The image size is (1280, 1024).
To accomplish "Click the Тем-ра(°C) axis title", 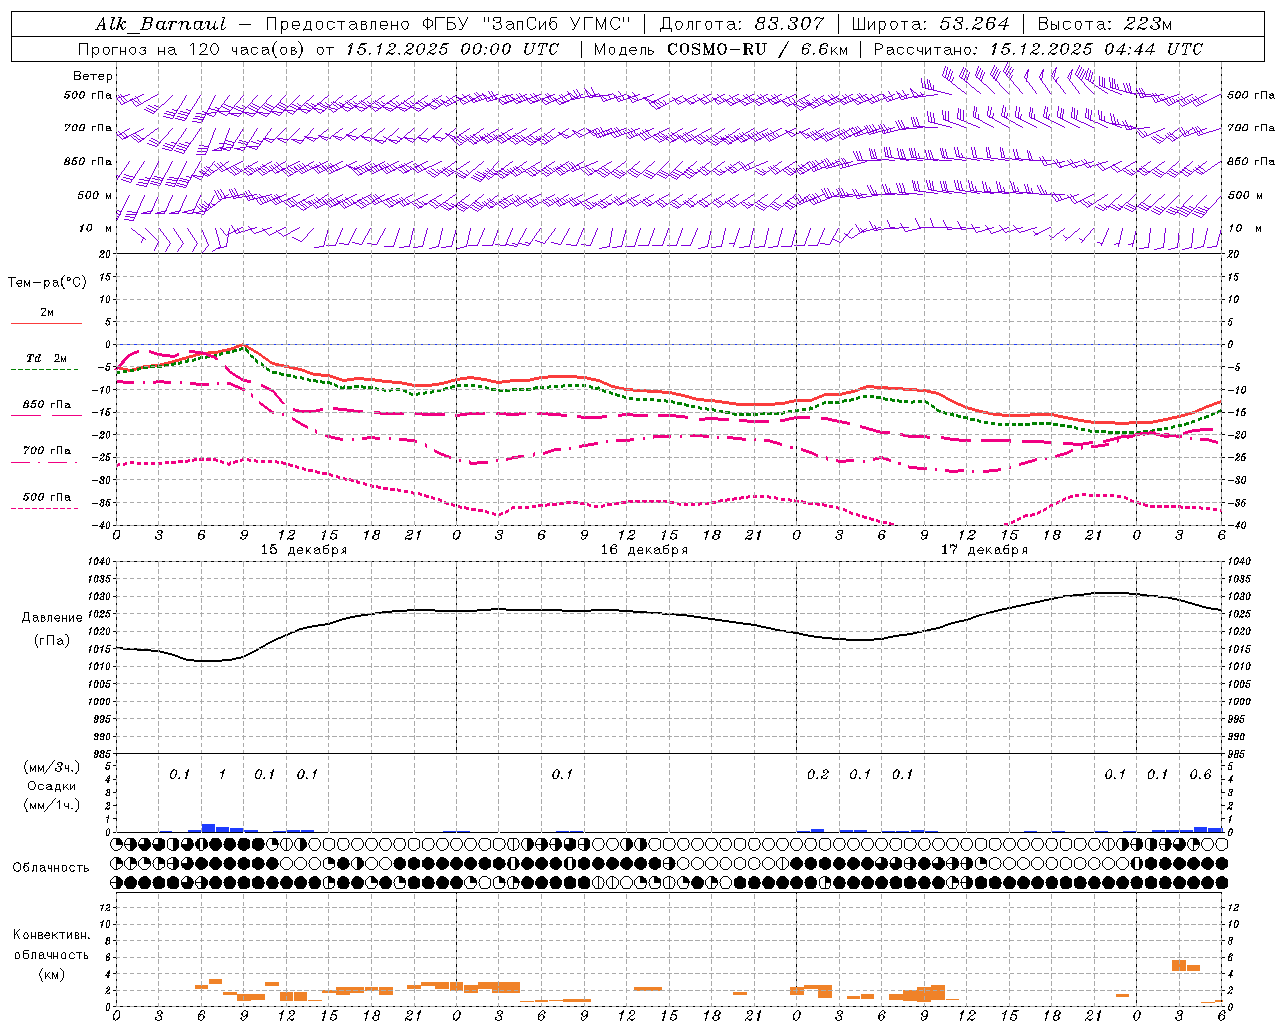I will [47, 283].
